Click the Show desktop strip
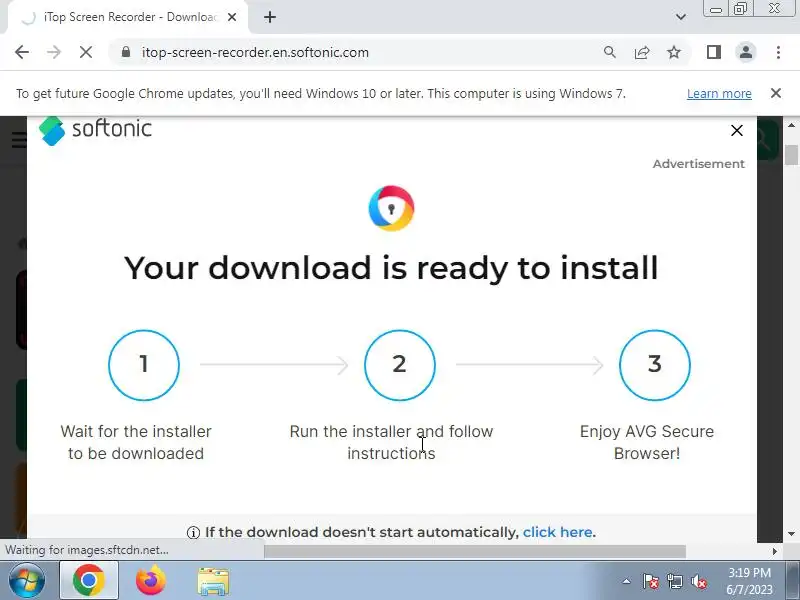Image resolution: width=800 pixels, height=600 pixels. 792,581
